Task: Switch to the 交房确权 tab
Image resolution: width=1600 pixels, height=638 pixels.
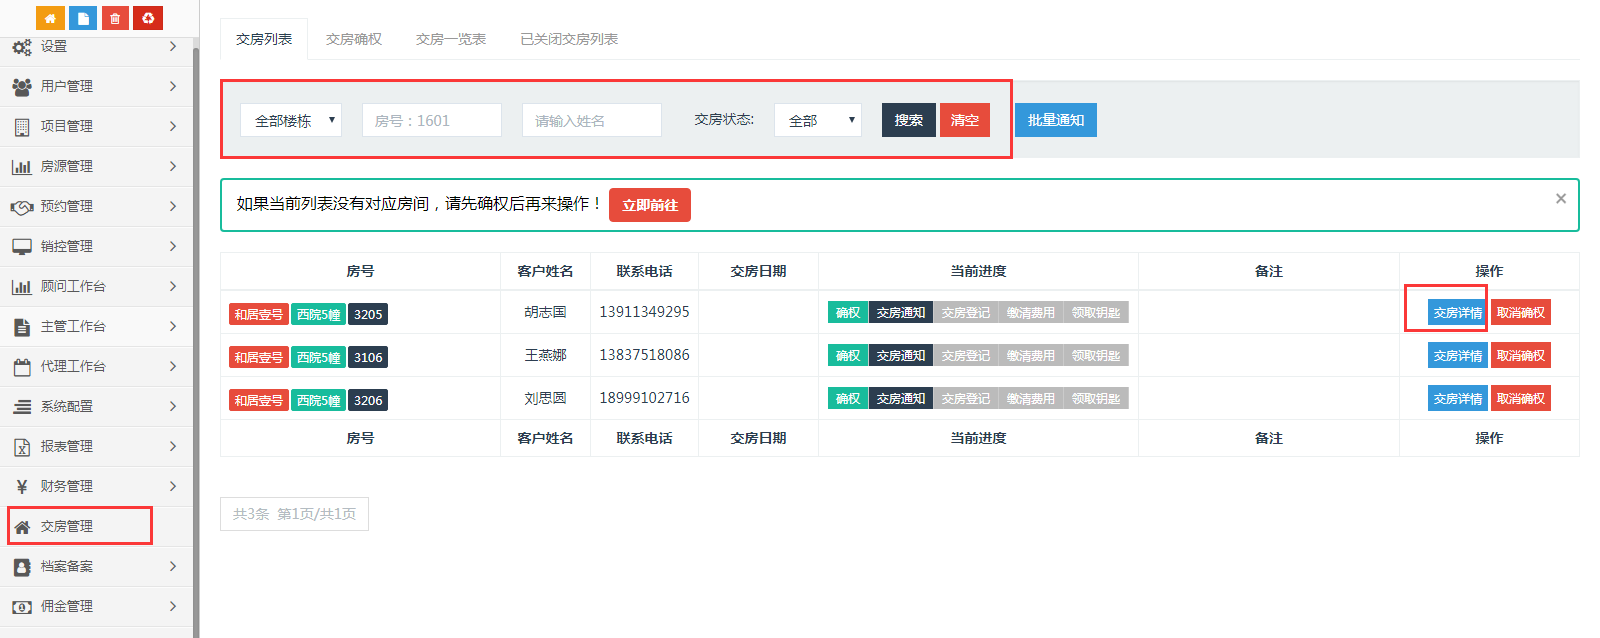Action: point(354,39)
